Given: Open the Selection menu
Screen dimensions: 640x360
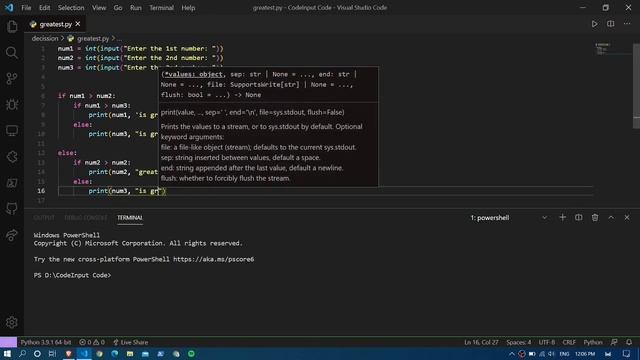Looking at the screenshot, I should (71, 8).
